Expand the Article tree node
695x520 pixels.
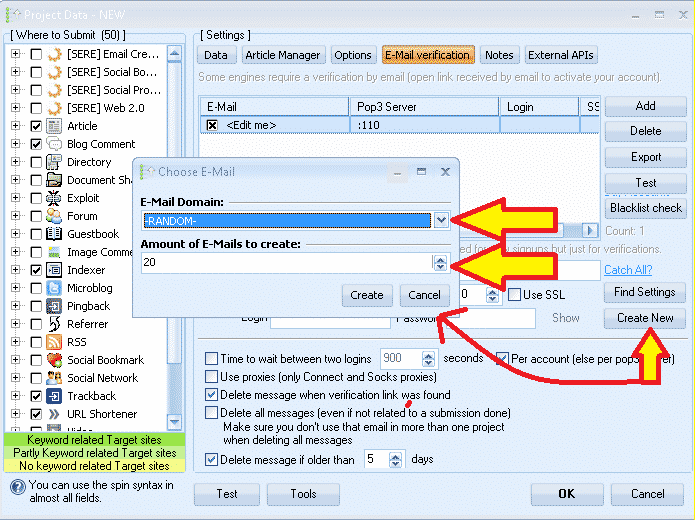tap(16, 126)
